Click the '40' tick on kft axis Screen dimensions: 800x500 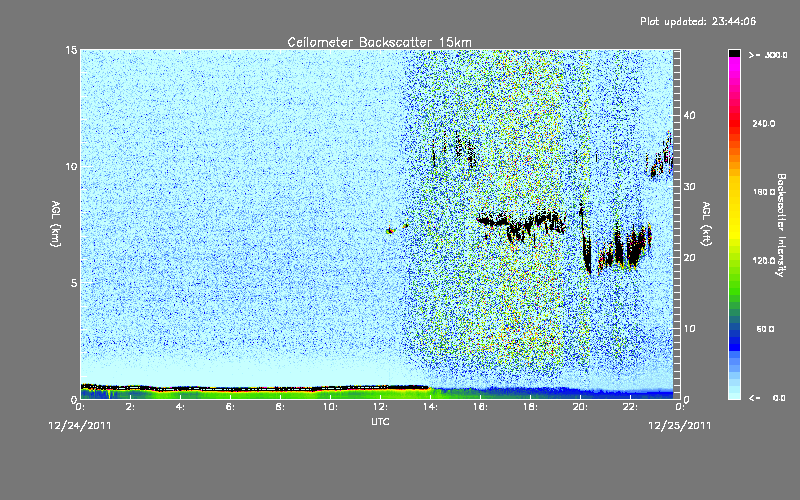pos(689,115)
